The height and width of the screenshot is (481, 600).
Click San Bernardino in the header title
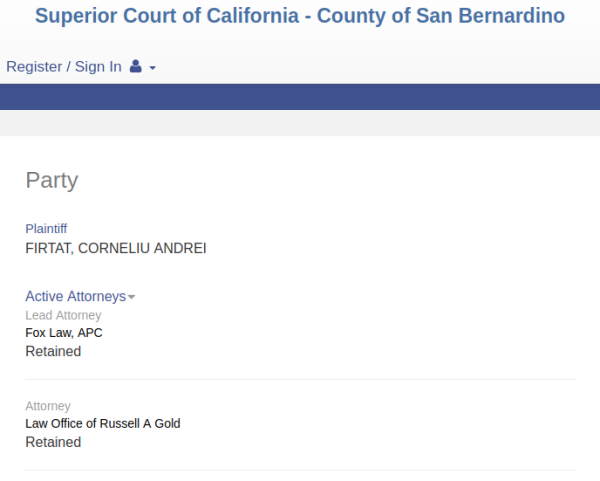pyautogui.click(x=490, y=16)
